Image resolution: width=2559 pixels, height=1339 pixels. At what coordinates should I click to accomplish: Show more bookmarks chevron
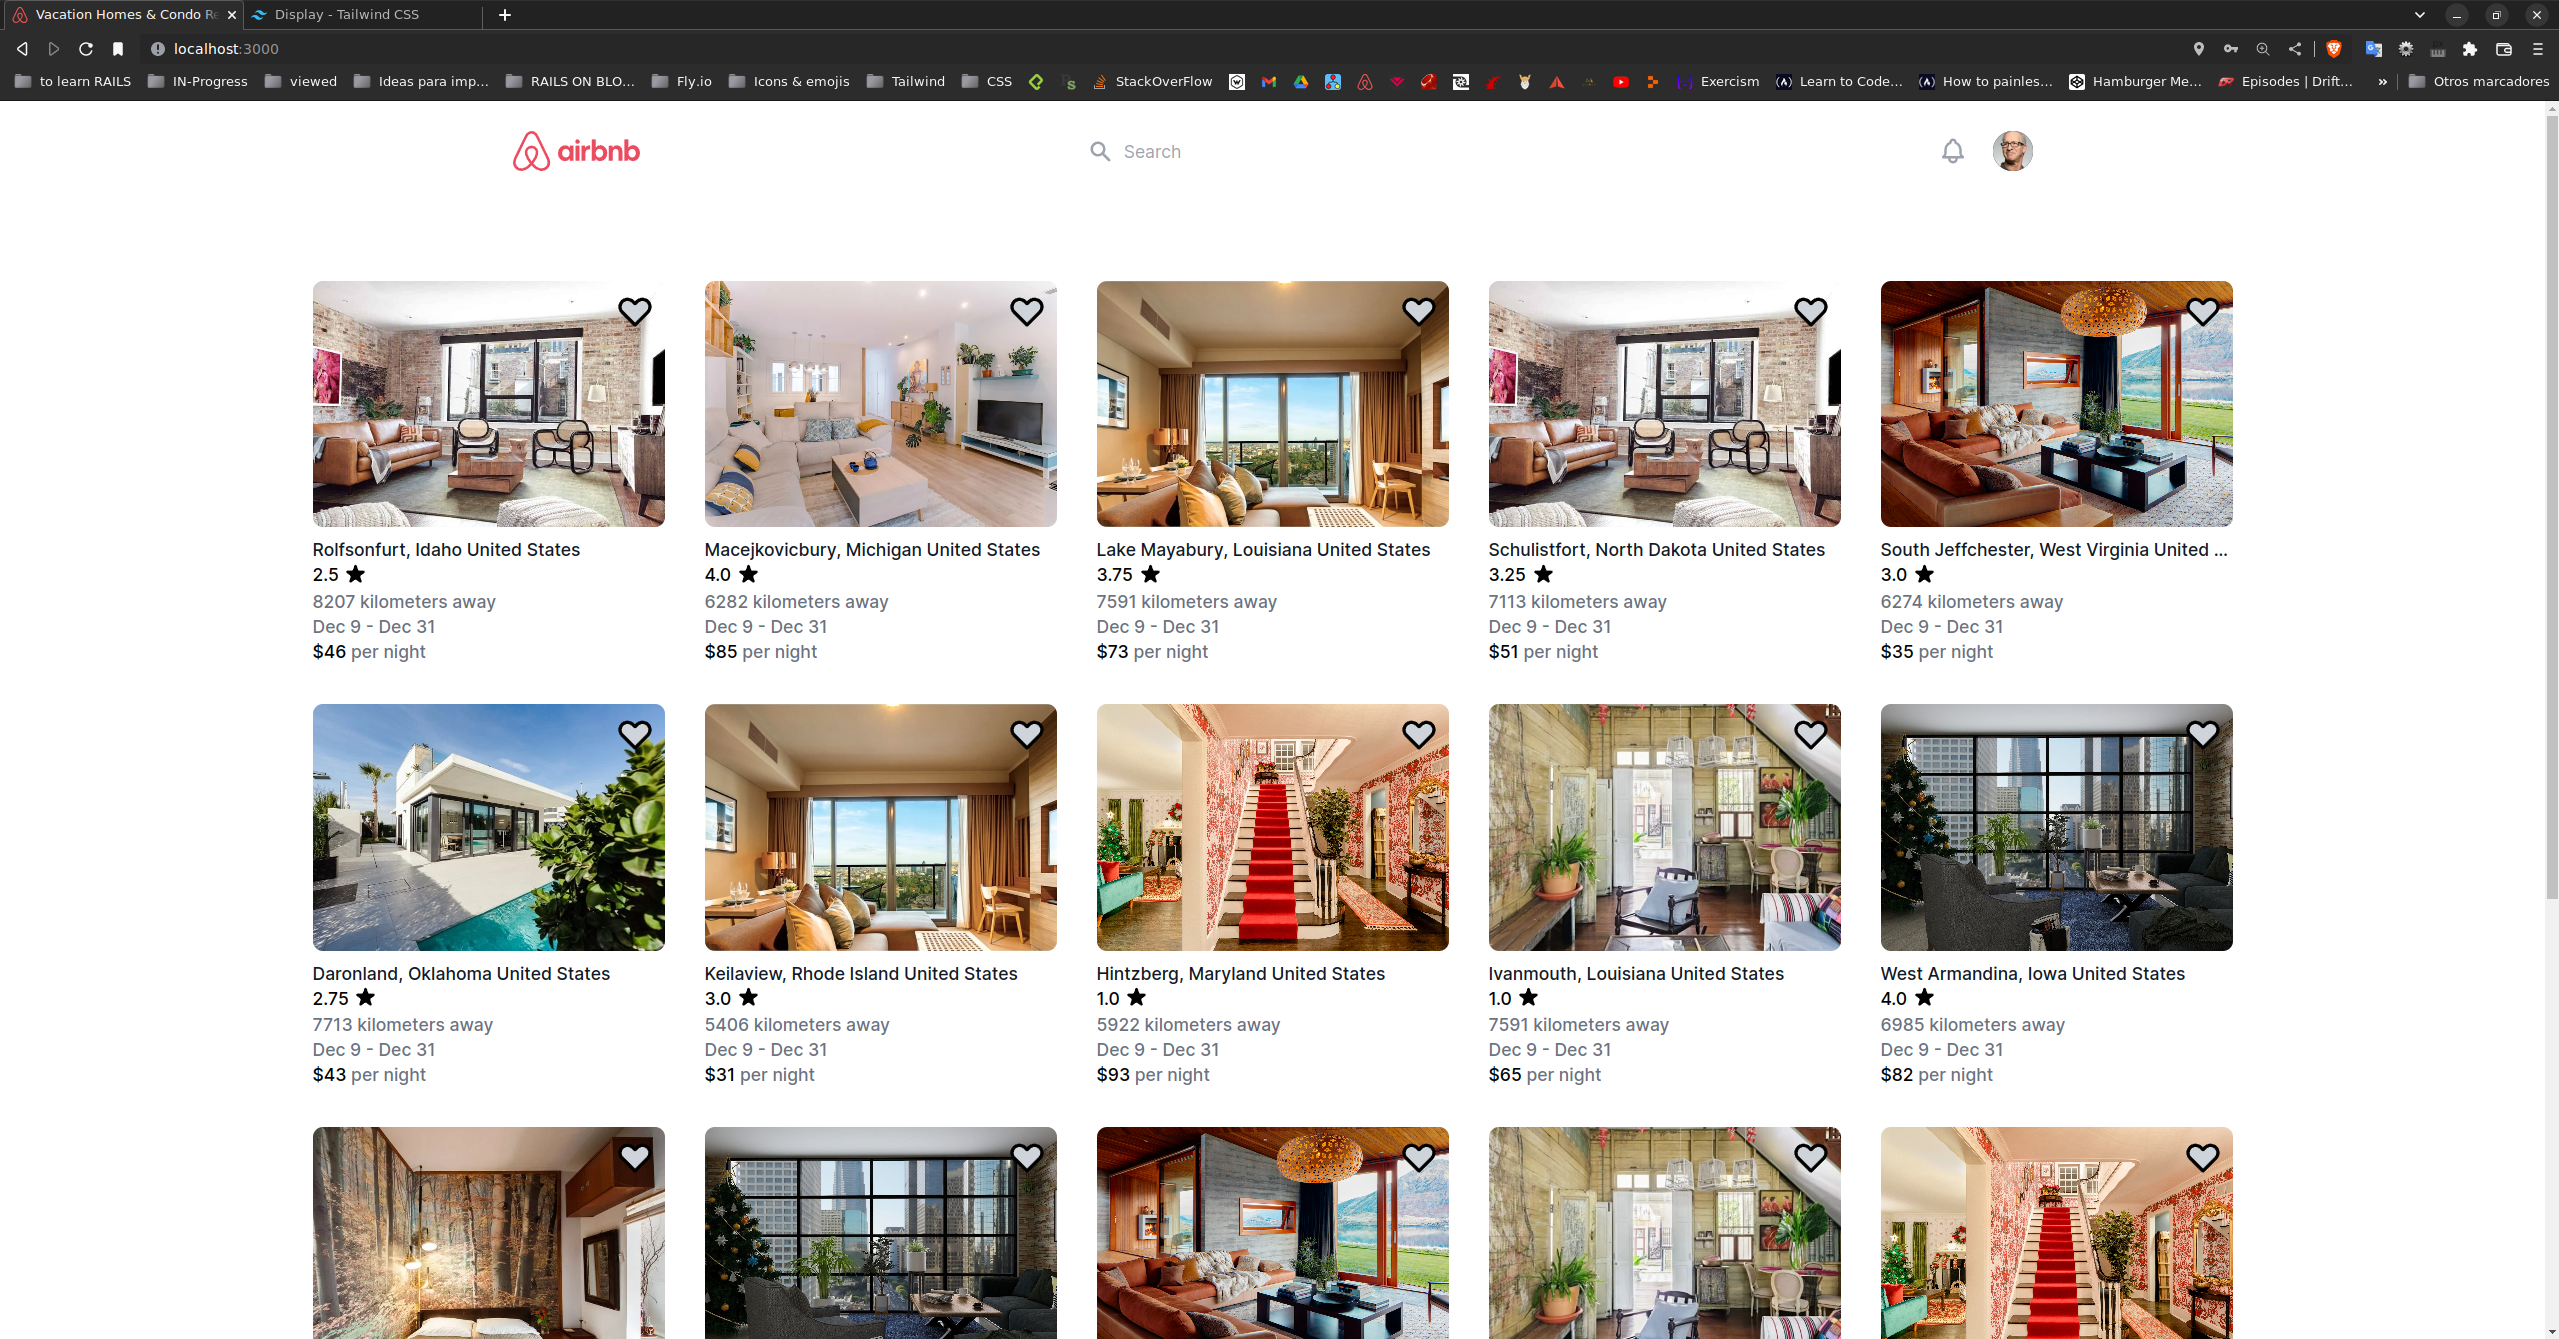point(2383,82)
